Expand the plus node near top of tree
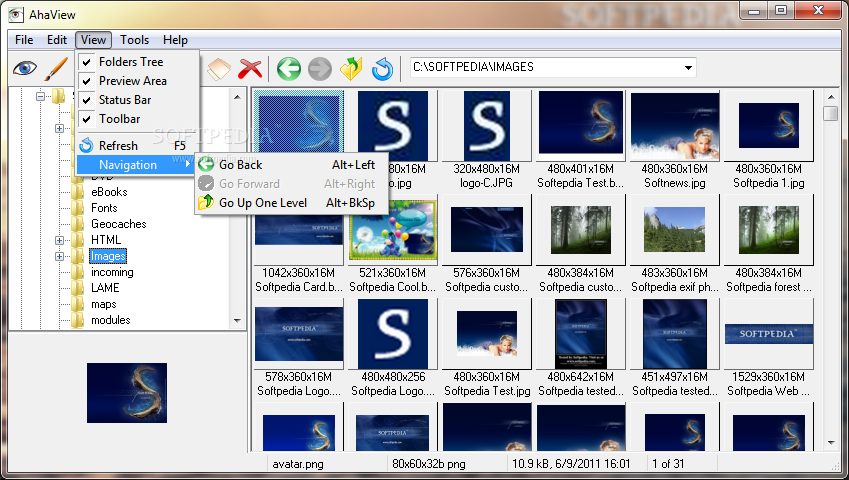This screenshot has height=480, width=849. click(x=60, y=128)
